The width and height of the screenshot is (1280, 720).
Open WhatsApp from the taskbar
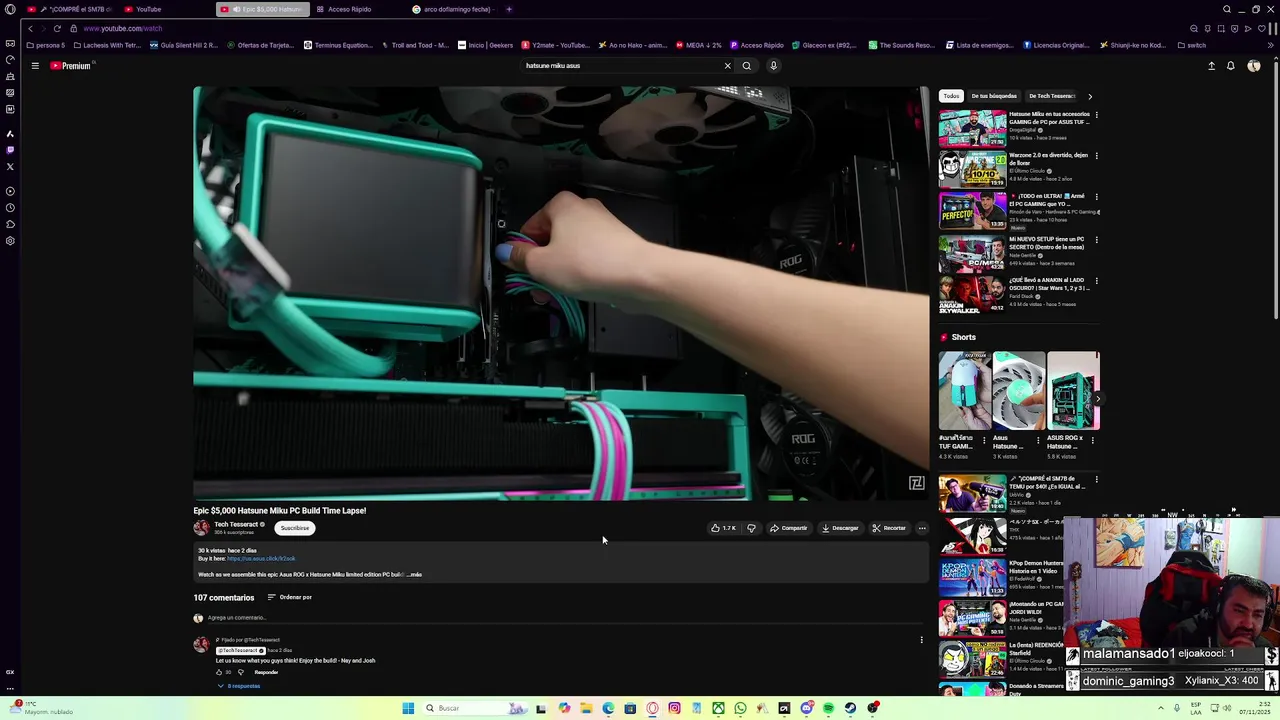coord(740,708)
